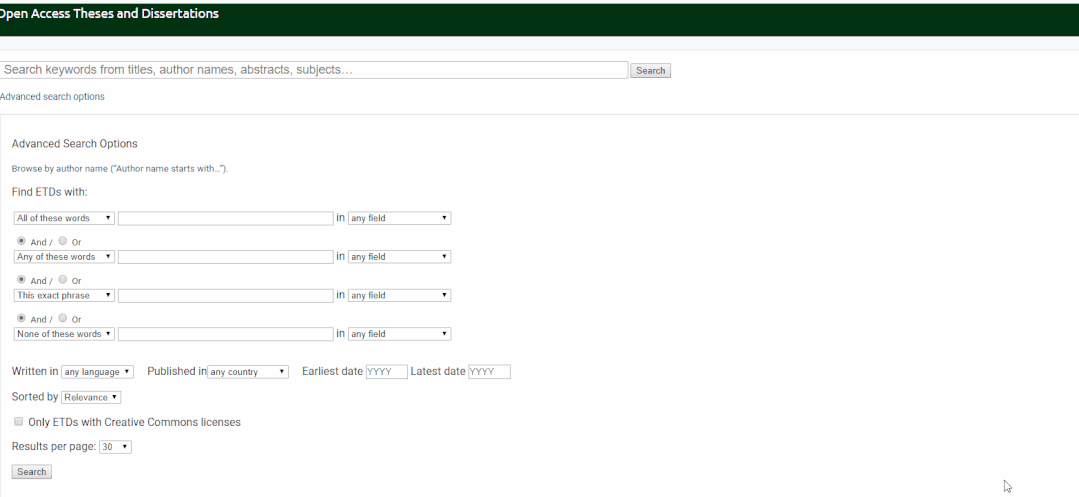Image resolution: width=1079 pixels, height=497 pixels.
Task: Select 'And' radio above 'This exact phrase'
Action: click(x=21, y=279)
